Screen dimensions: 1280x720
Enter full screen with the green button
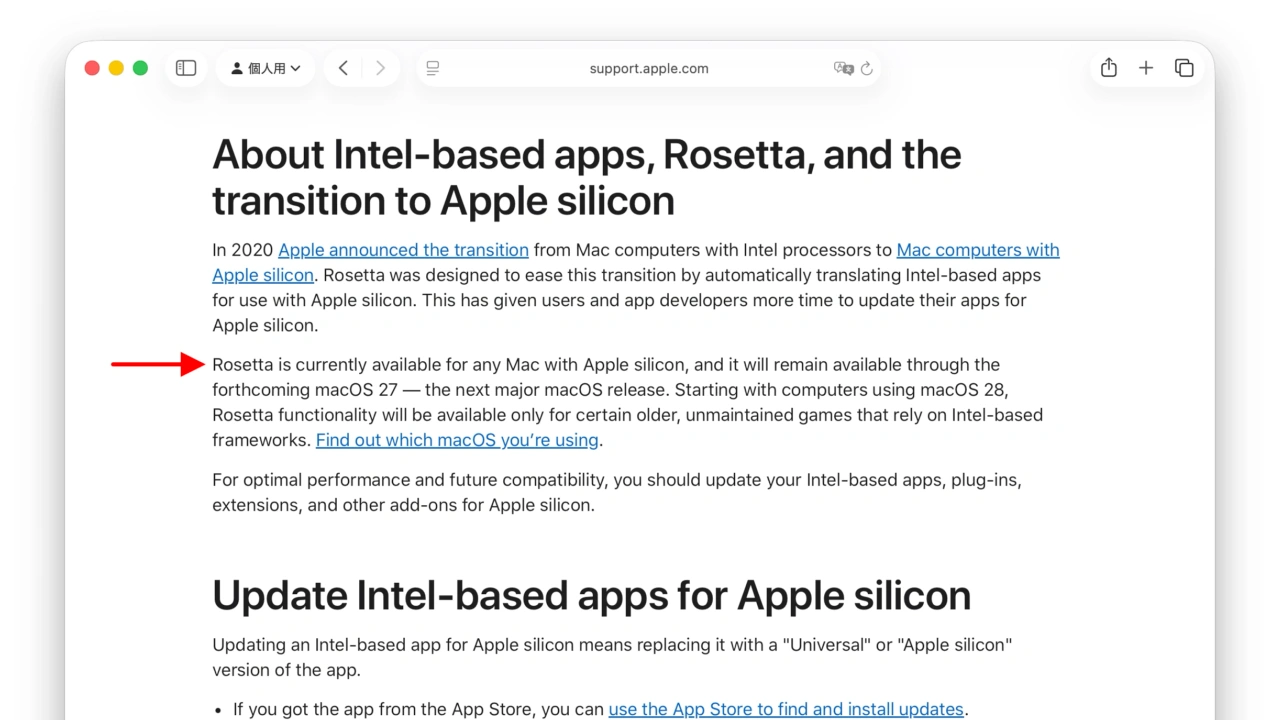140,68
